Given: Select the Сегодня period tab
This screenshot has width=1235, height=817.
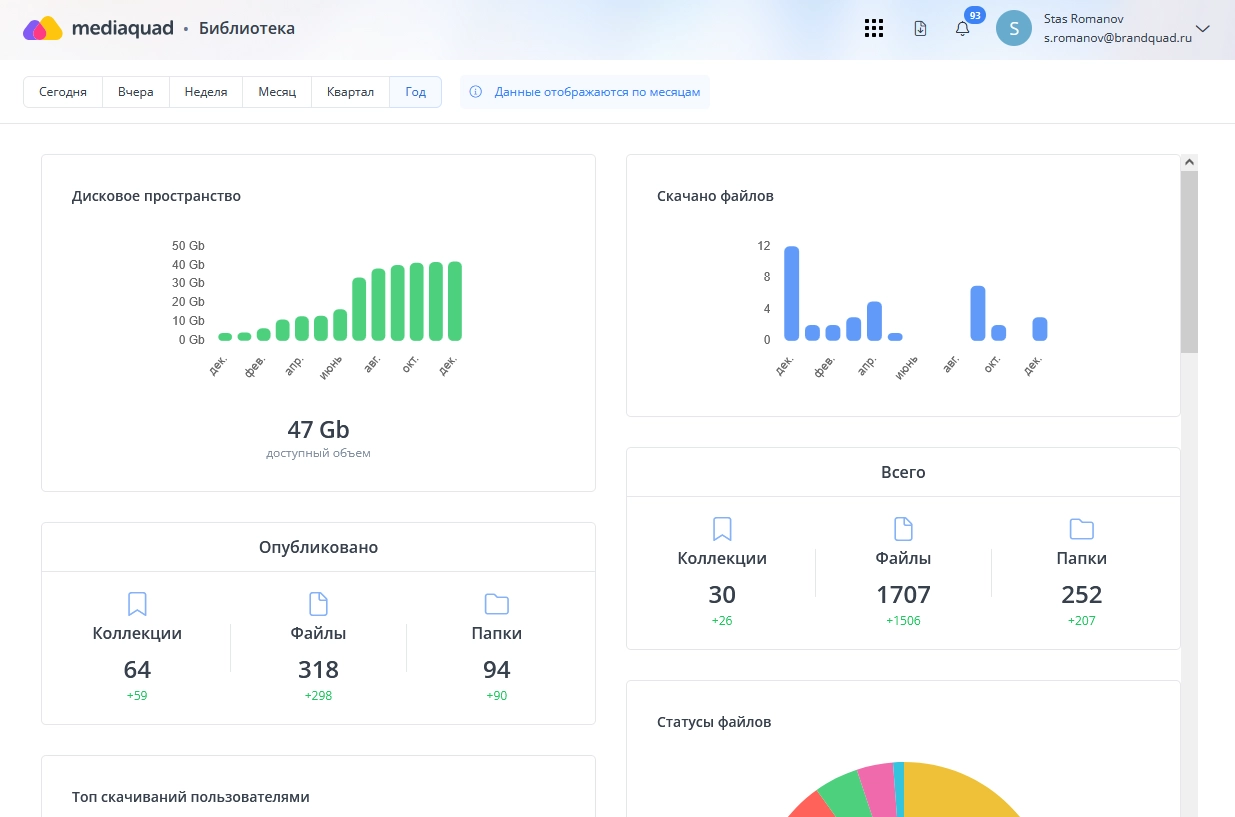Looking at the screenshot, I should (63, 92).
